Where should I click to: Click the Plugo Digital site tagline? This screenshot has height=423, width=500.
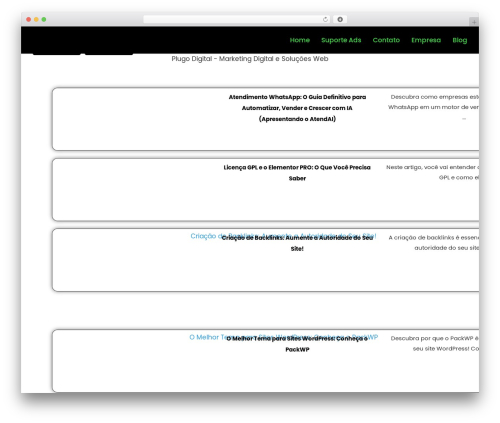coord(250,59)
